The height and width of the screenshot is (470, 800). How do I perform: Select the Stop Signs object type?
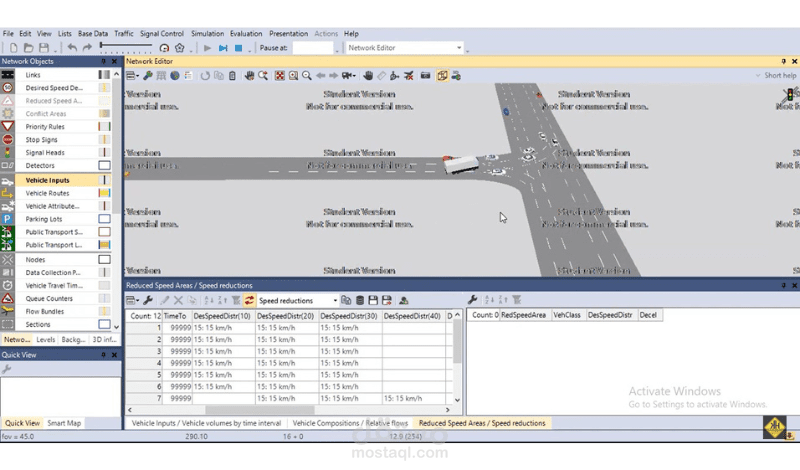click(41, 140)
